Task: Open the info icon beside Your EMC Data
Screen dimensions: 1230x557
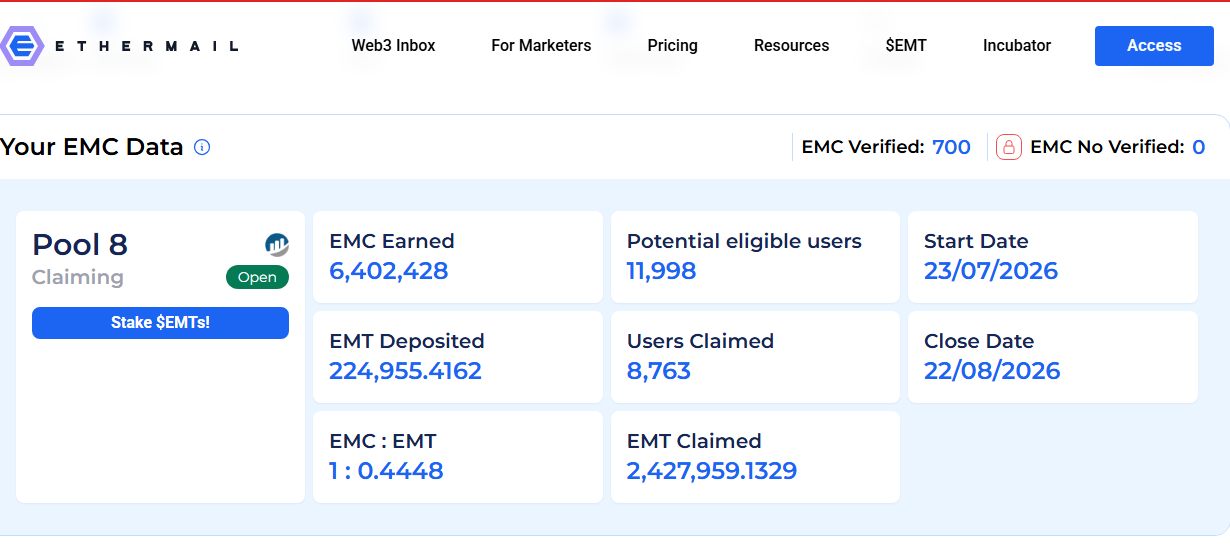Action: (202, 148)
